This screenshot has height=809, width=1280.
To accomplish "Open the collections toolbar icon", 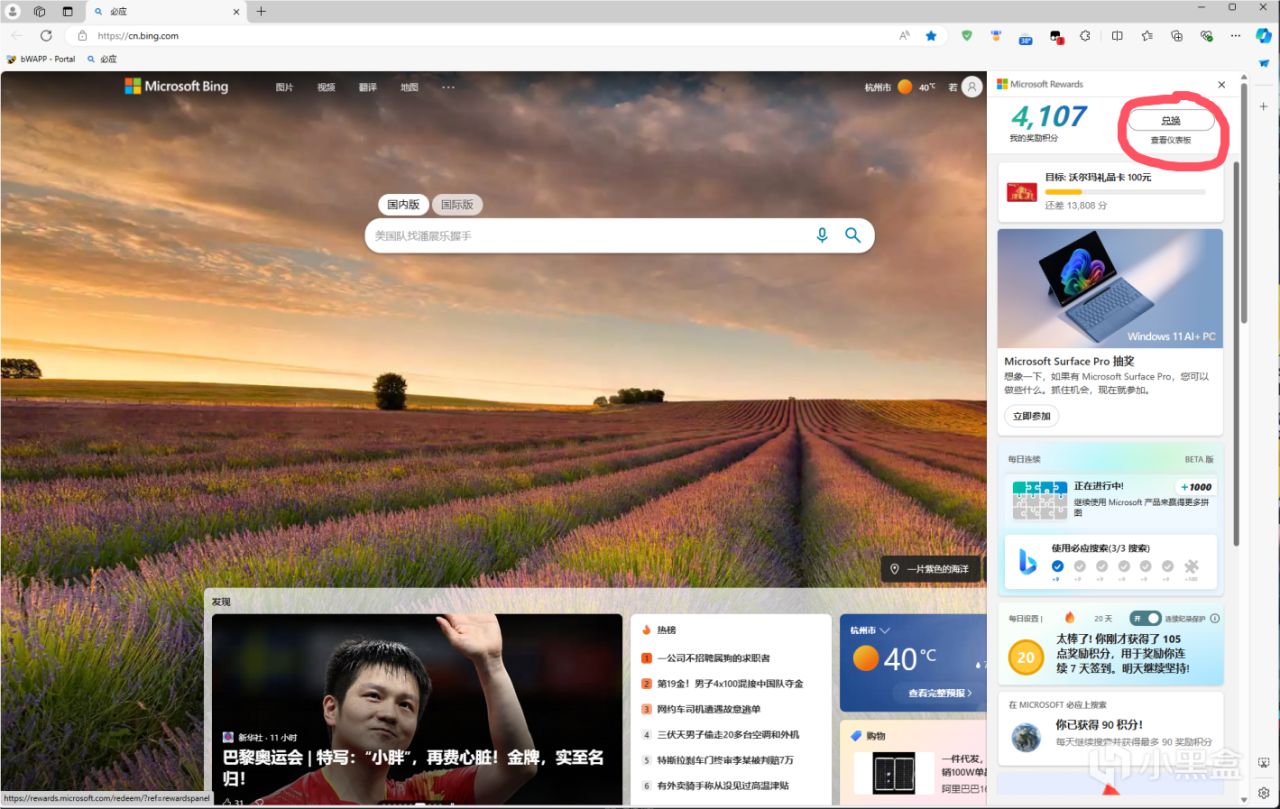I will 1177,35.
